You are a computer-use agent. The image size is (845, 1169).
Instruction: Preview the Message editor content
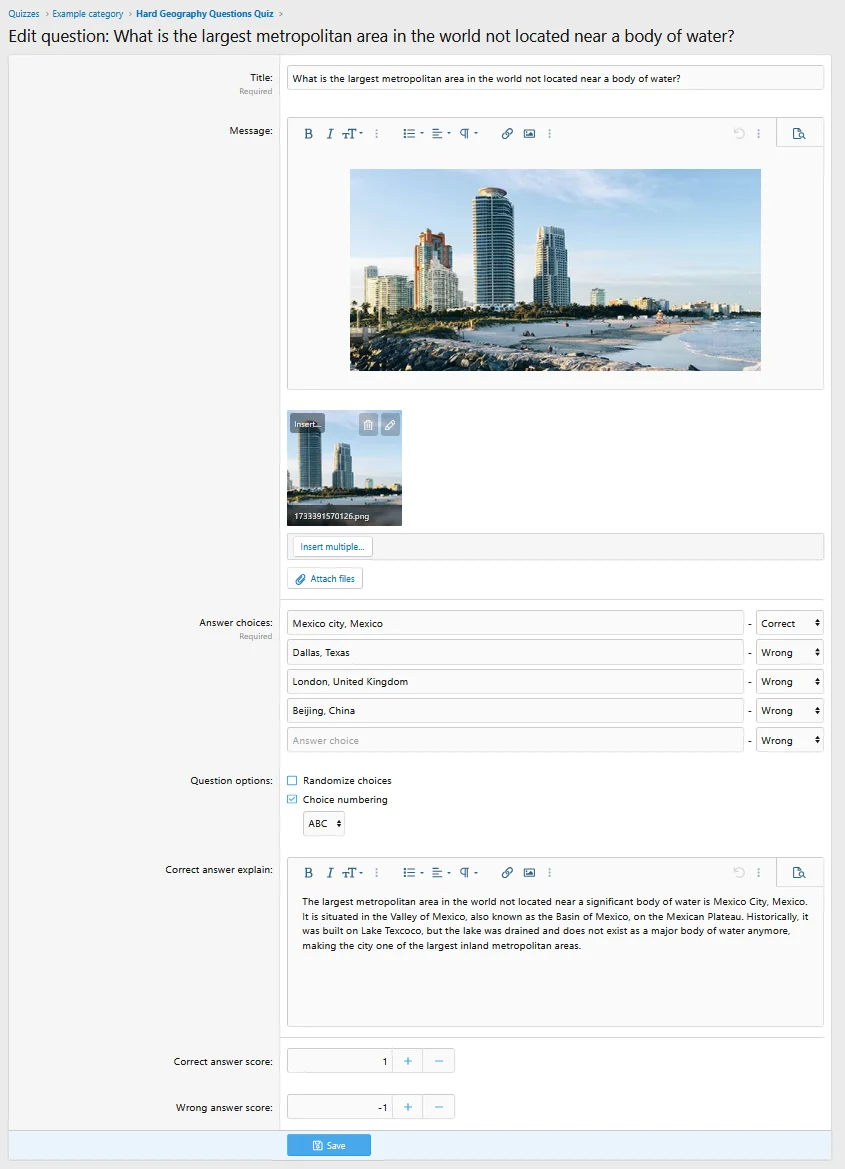[799, 133]
